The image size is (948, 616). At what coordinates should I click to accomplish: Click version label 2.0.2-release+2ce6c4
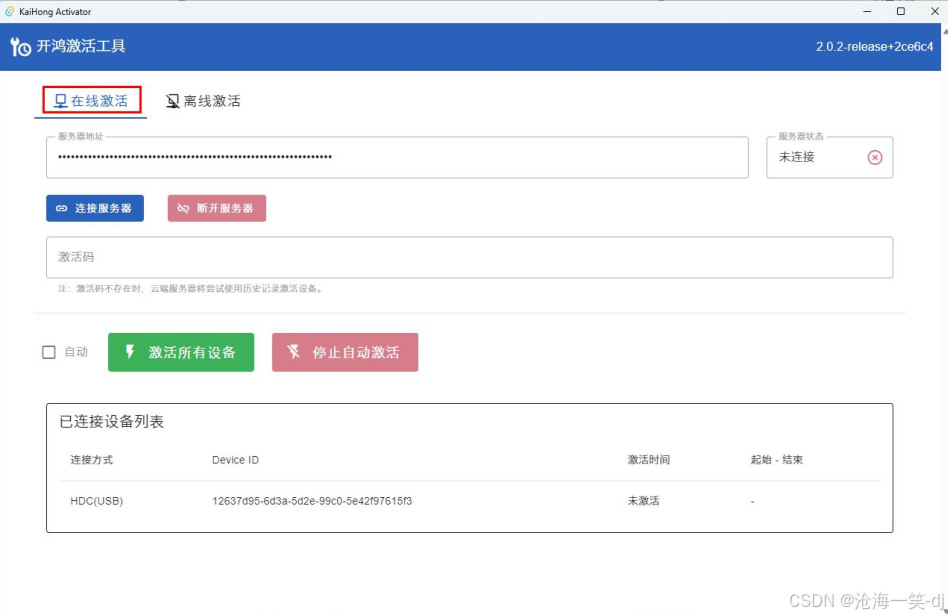pos(874,47)
